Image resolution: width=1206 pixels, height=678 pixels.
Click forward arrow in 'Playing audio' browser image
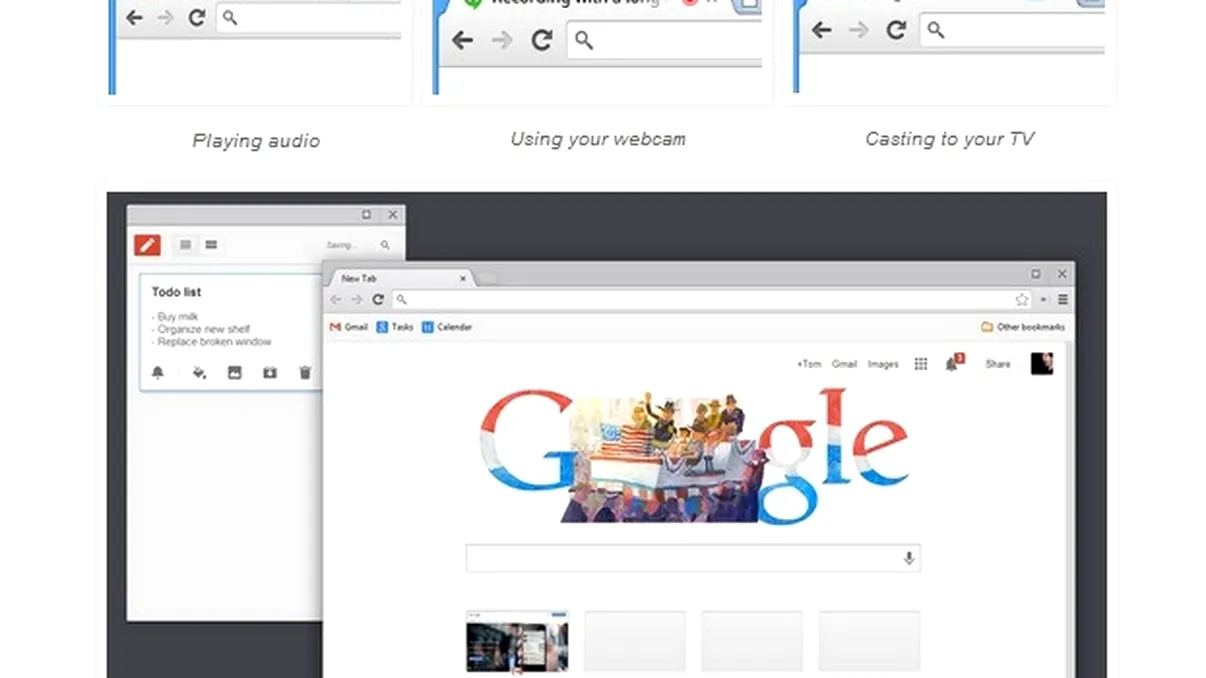166,17
